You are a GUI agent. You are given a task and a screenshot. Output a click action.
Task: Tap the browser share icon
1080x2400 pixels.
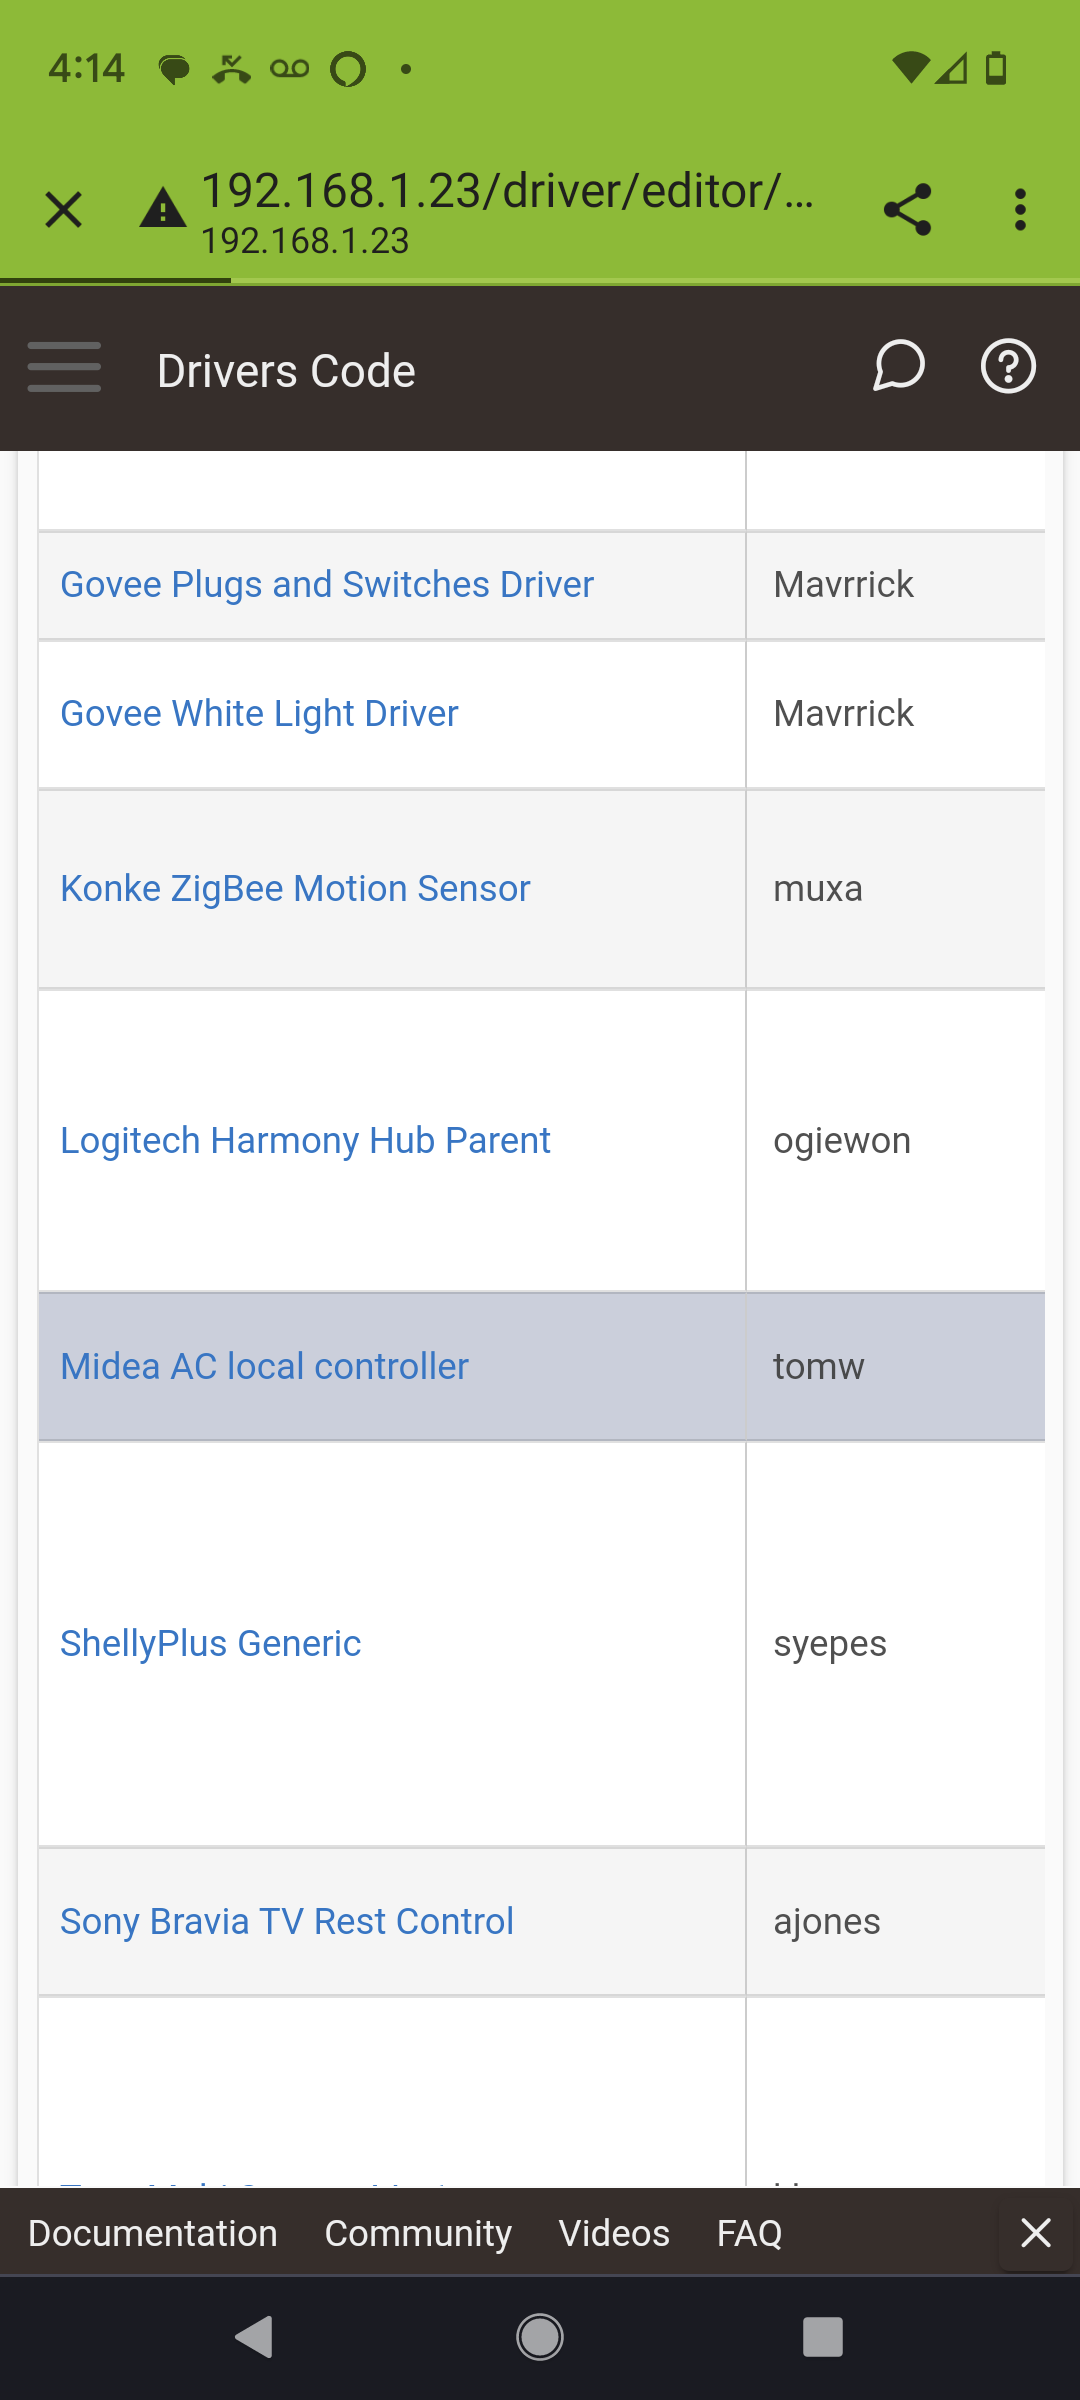907,210
